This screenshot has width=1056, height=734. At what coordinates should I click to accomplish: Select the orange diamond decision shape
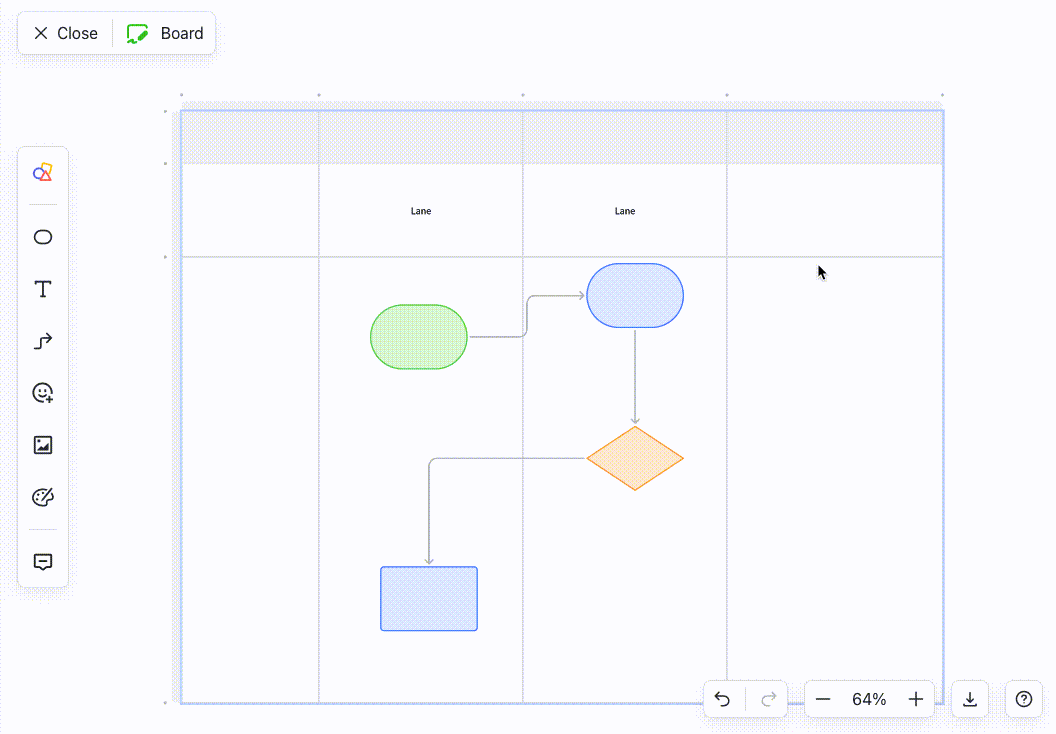pos(635,459)
